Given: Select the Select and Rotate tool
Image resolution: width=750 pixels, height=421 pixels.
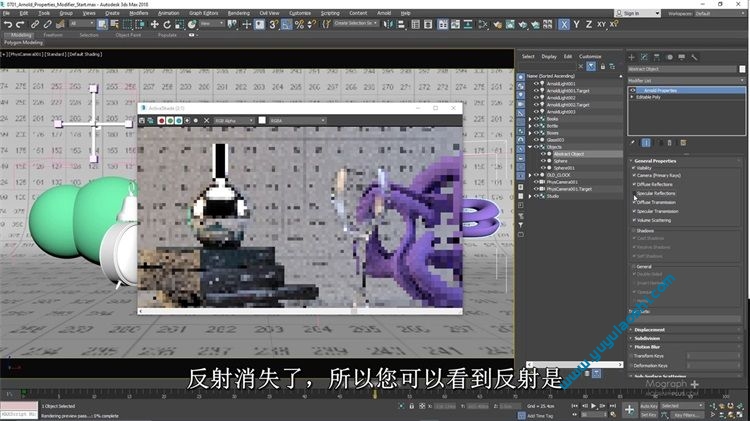Looking at the screenshot, I should pos(167,24).
